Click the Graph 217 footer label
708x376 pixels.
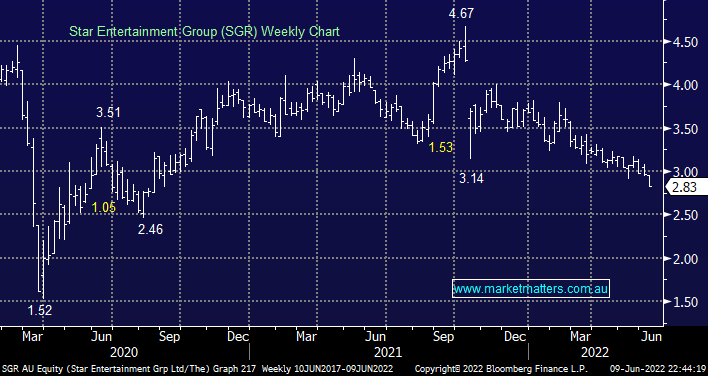(234, 368)
